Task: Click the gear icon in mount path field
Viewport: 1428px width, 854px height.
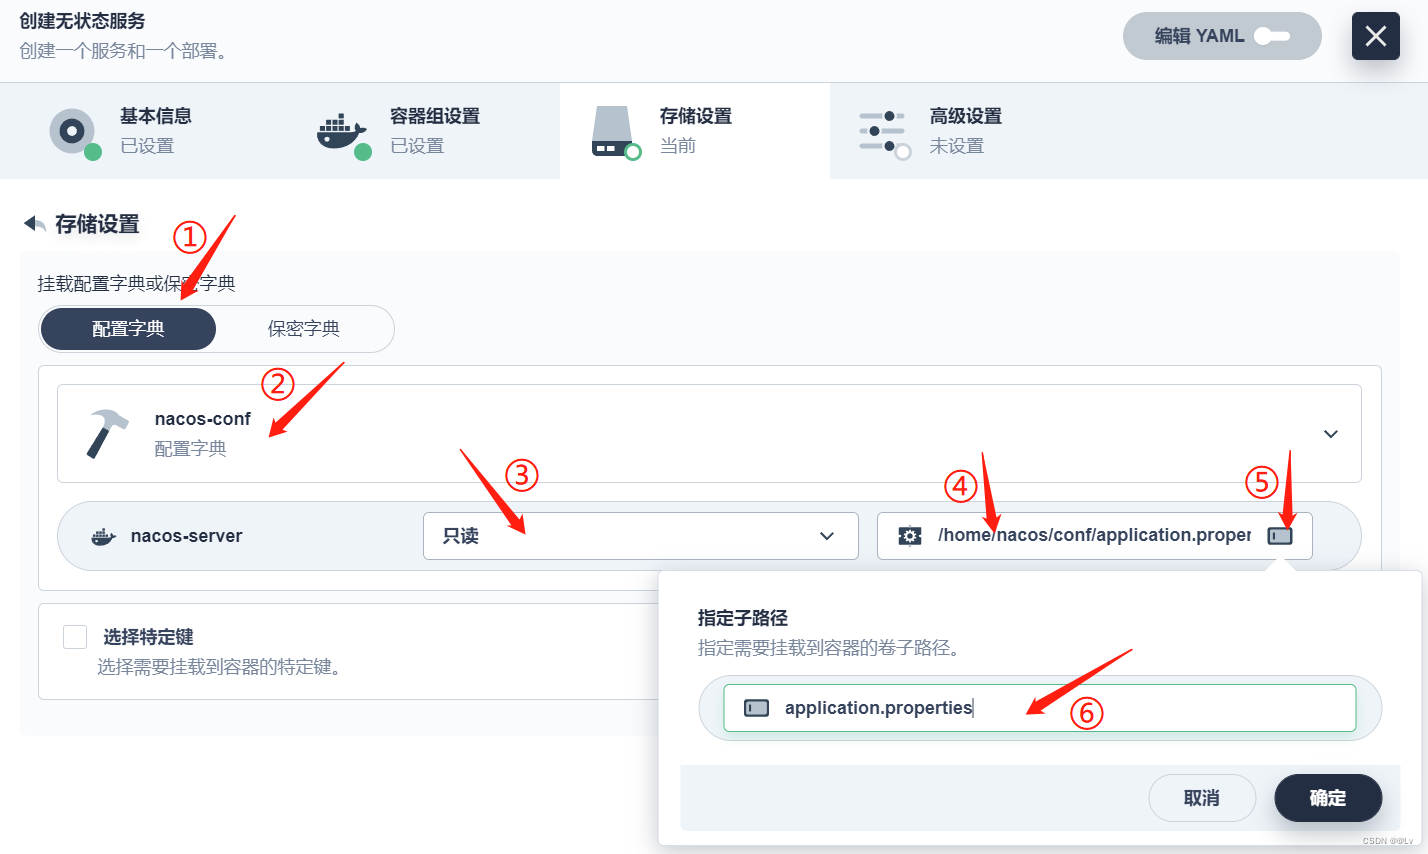Action: click(909, 536)
